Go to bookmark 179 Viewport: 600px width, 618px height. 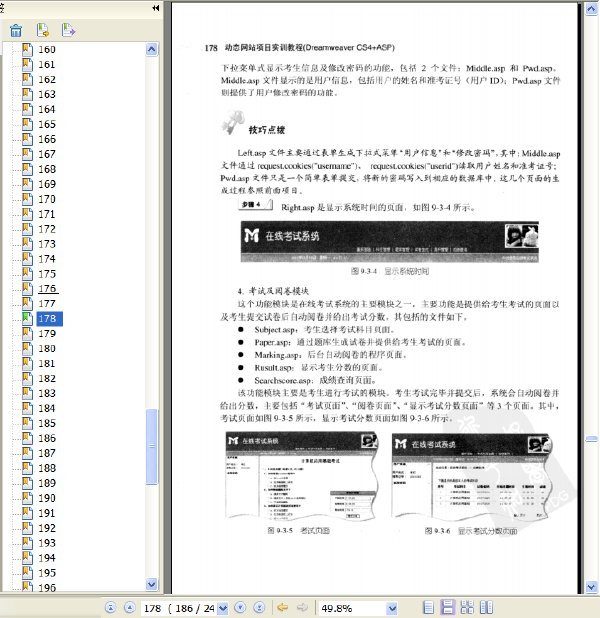(x=47, y=333)
